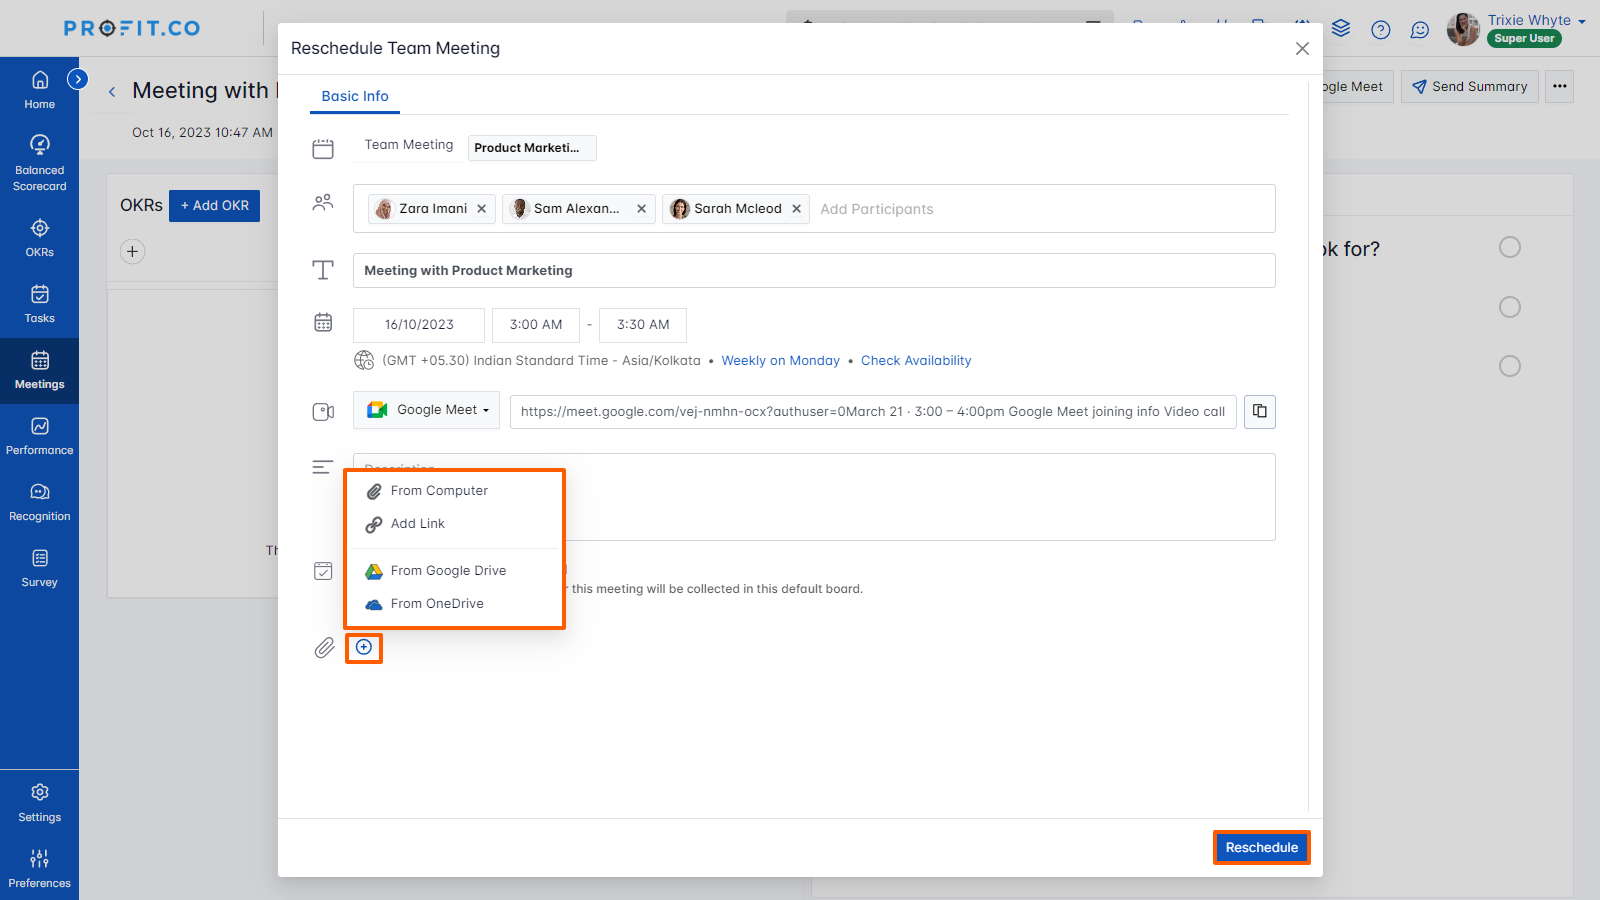Open the Recognition section
Image resolution: width=1600 pixels, height=900 pixels.
click(x=39, y=502)
